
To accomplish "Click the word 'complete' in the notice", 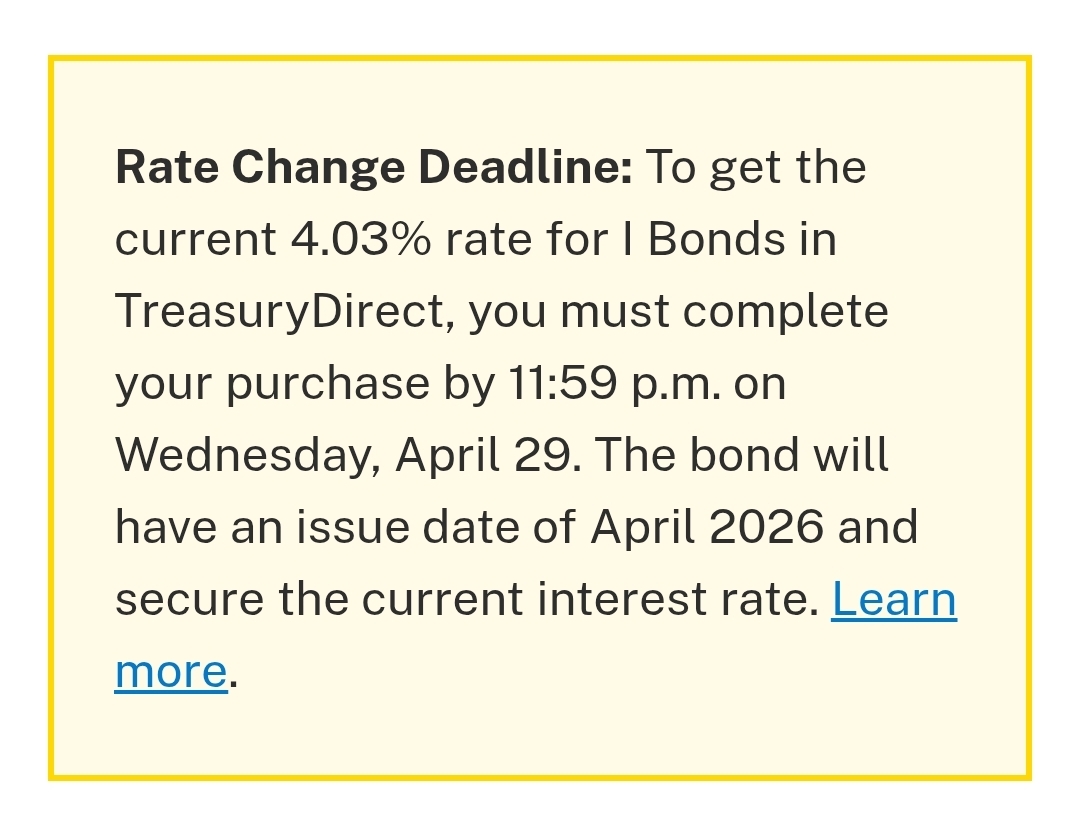I will [x=786, y=311].
